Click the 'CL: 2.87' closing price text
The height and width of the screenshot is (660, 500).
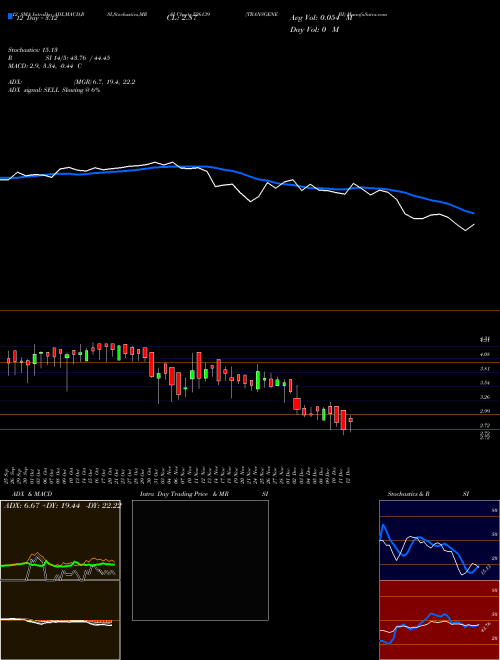[182, 19]
